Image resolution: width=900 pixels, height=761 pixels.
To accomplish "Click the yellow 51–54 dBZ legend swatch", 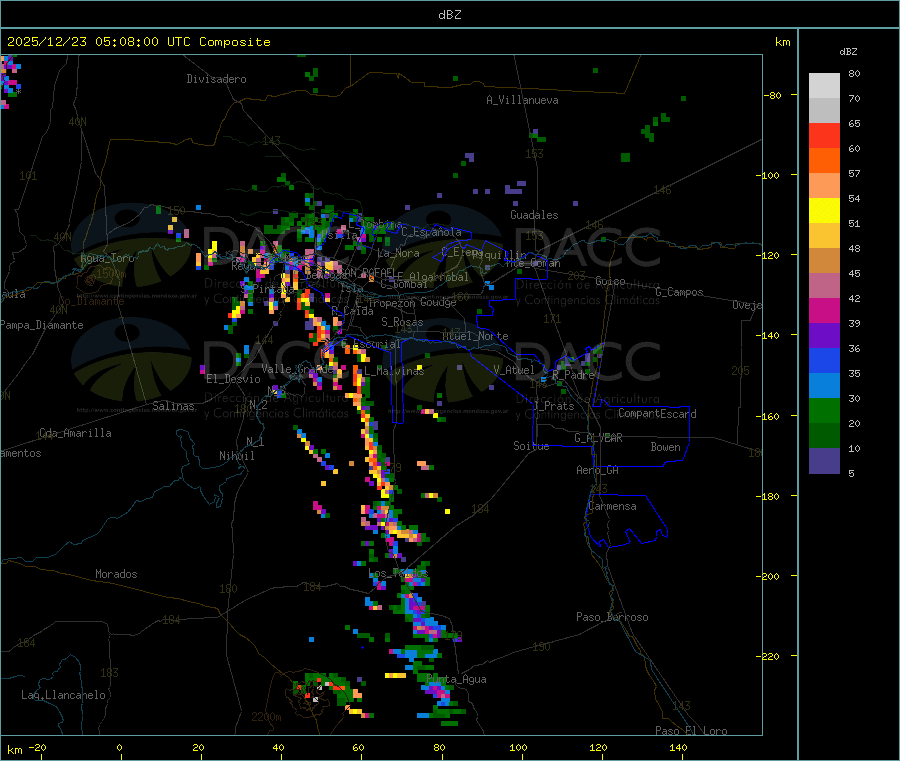I will click(x=824, y=211).
